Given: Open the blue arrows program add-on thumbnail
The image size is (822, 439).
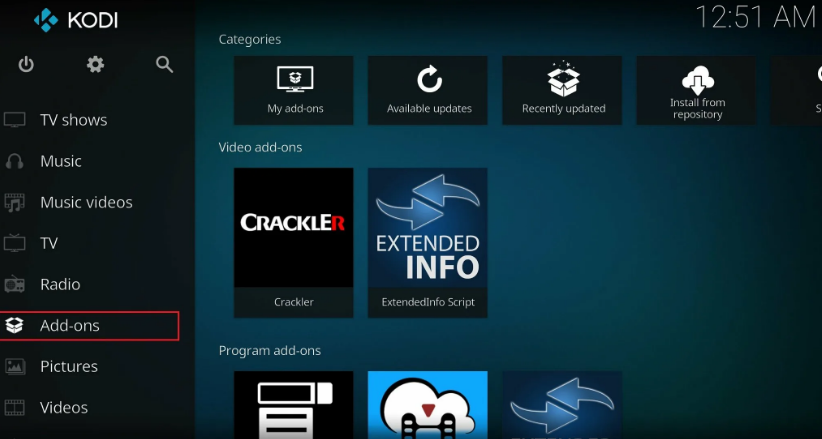Looking at the screenshot, I should coord(562,405).
